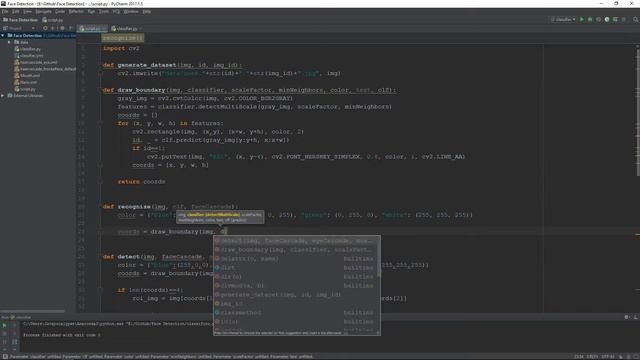Click the autocomplete popup scrollbar
Screen dimensions: 640x360
(x=379, y=257)
